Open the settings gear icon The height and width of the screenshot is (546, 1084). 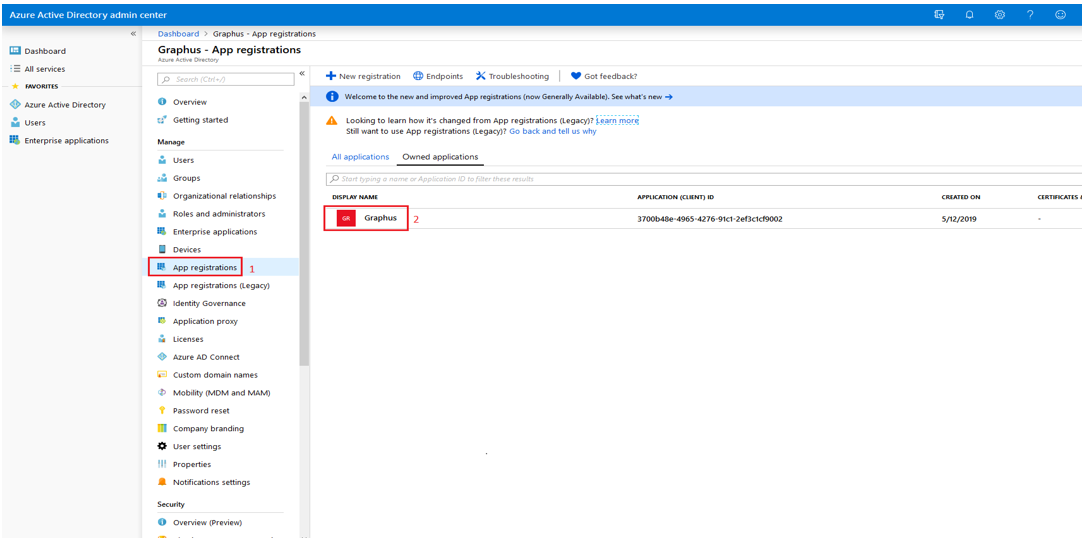(1000, 15)
